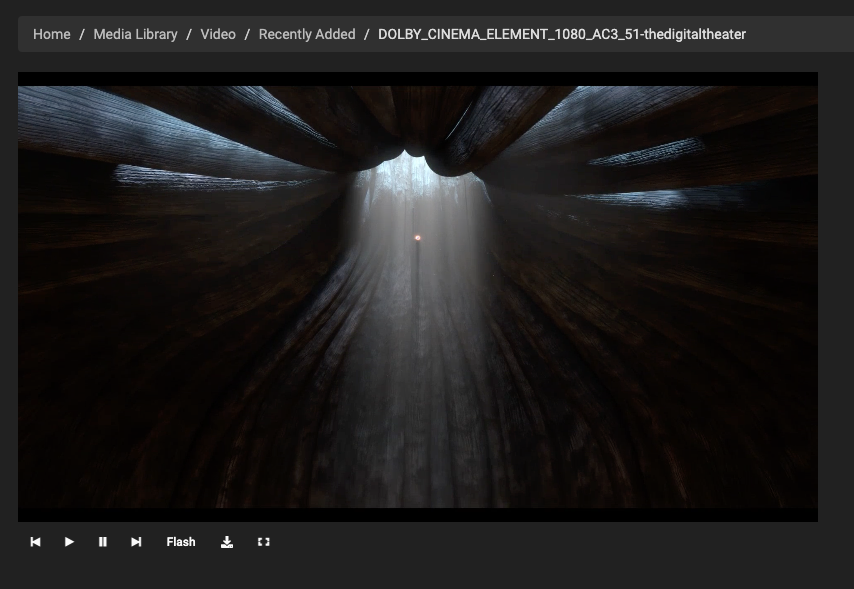Open the Media Library breadcrumb
The height and width of the screenshot is (589, 854).
click(x=135, y=34)
